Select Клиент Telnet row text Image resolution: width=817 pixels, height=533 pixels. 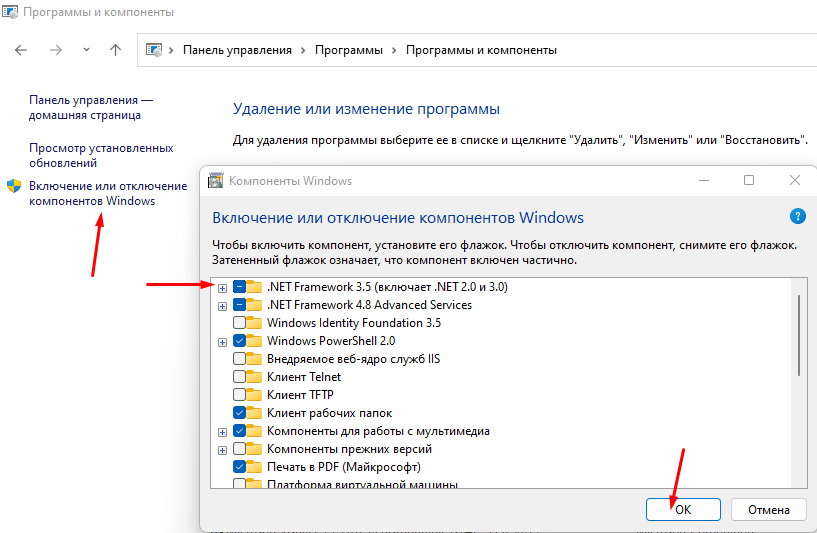[304, 377]
